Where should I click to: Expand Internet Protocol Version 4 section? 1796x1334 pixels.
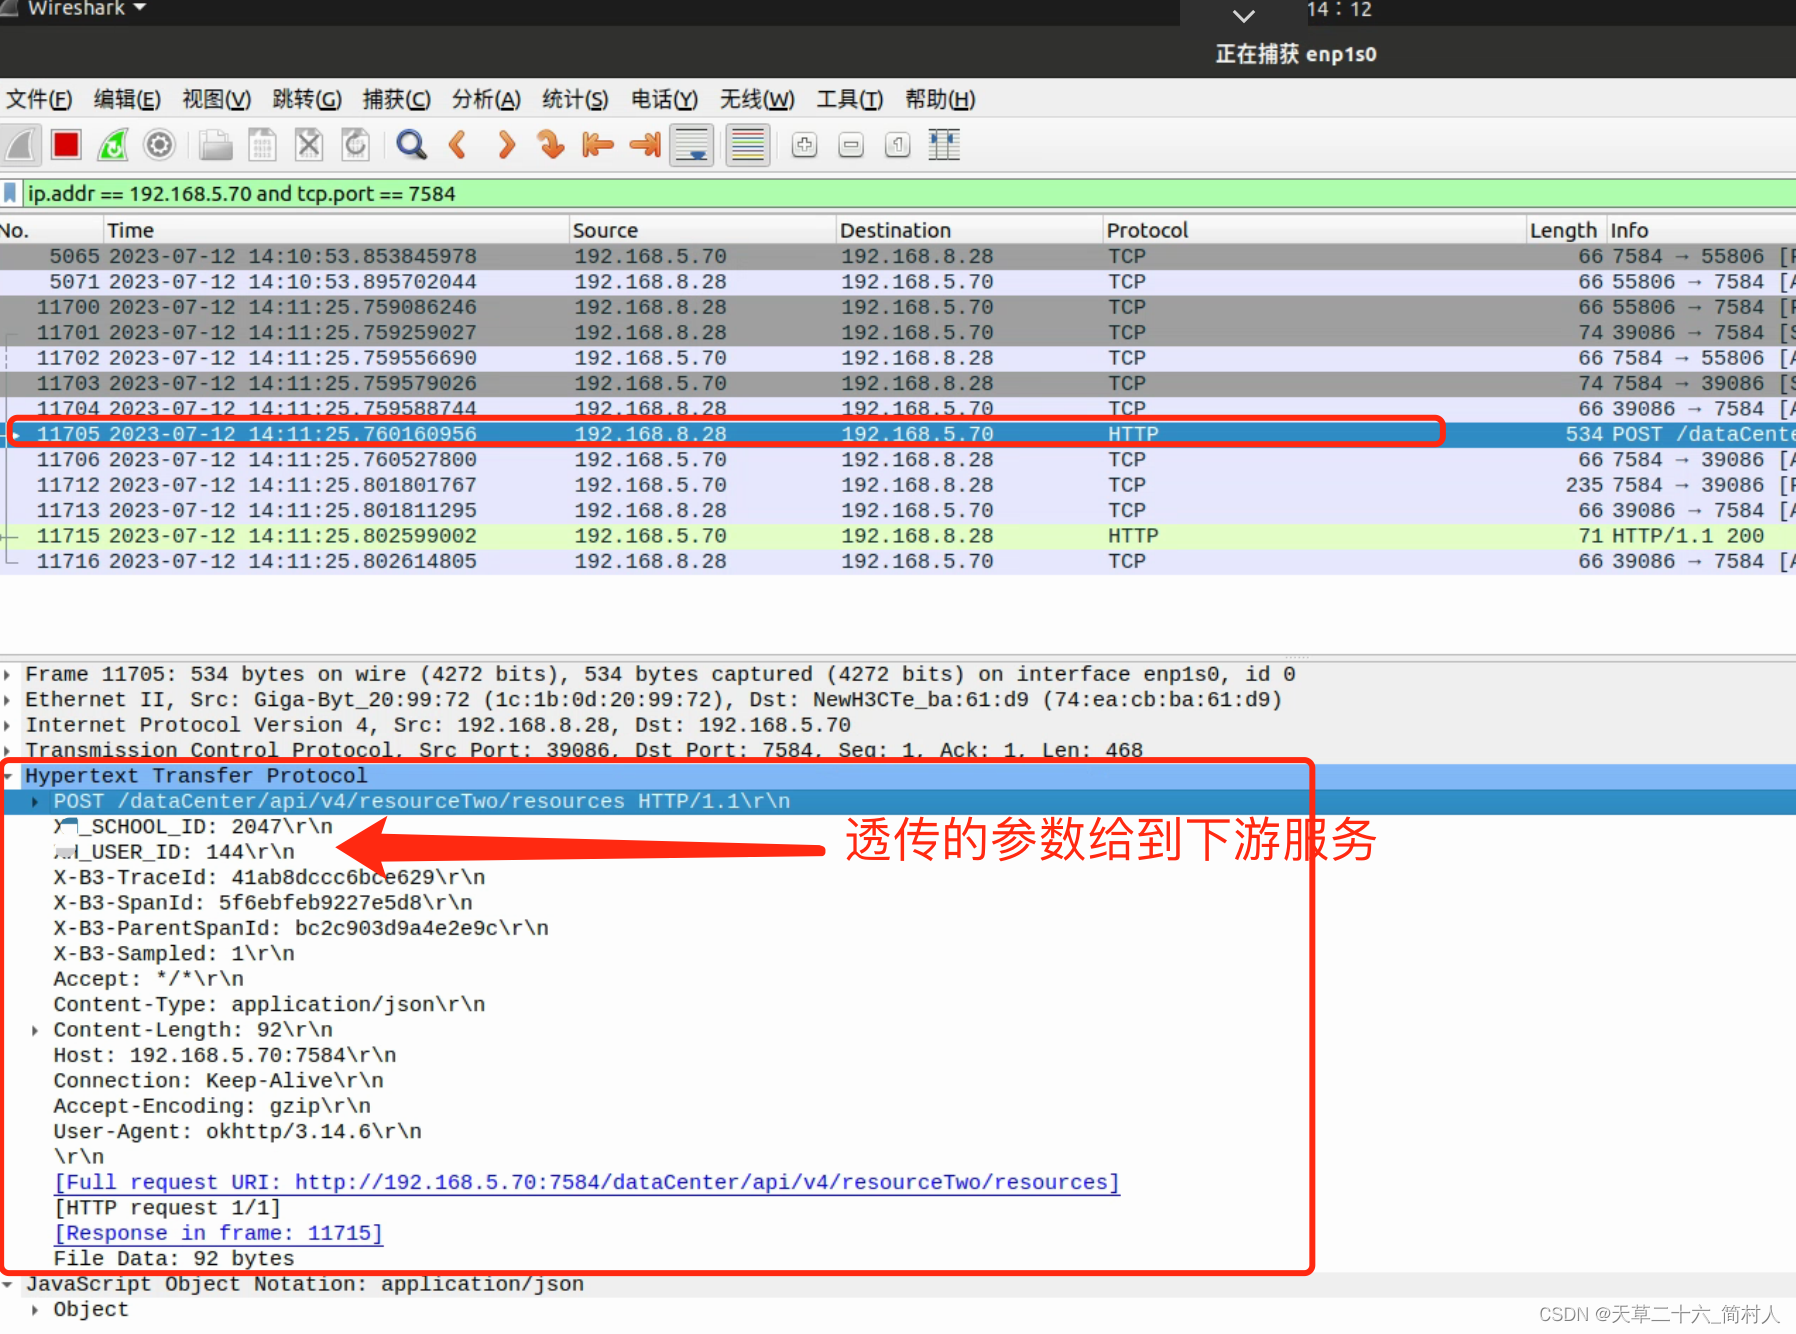pos(8,725)
